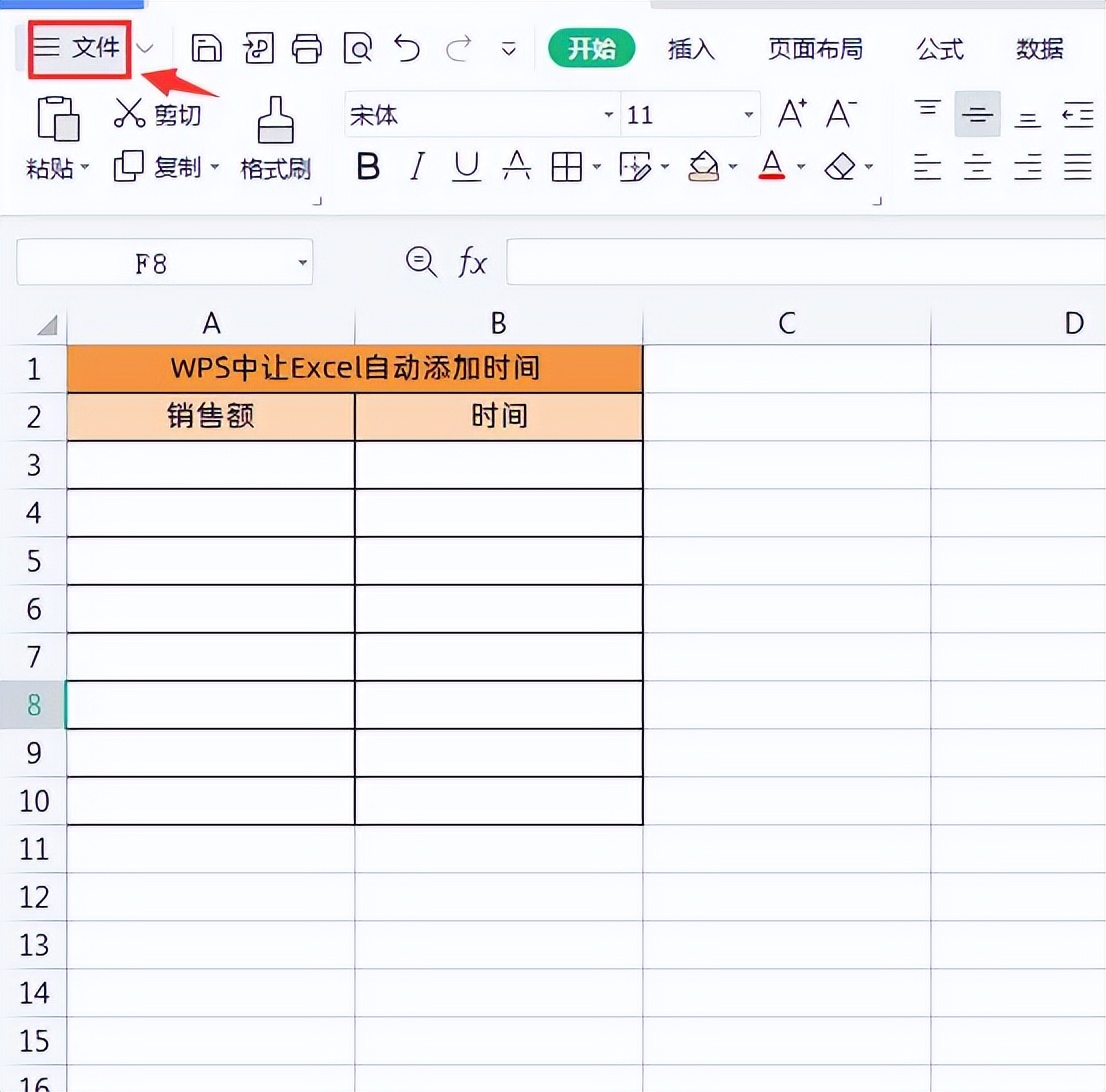
Task: Switch to the 开始 tab
Action: click(592, 48)
